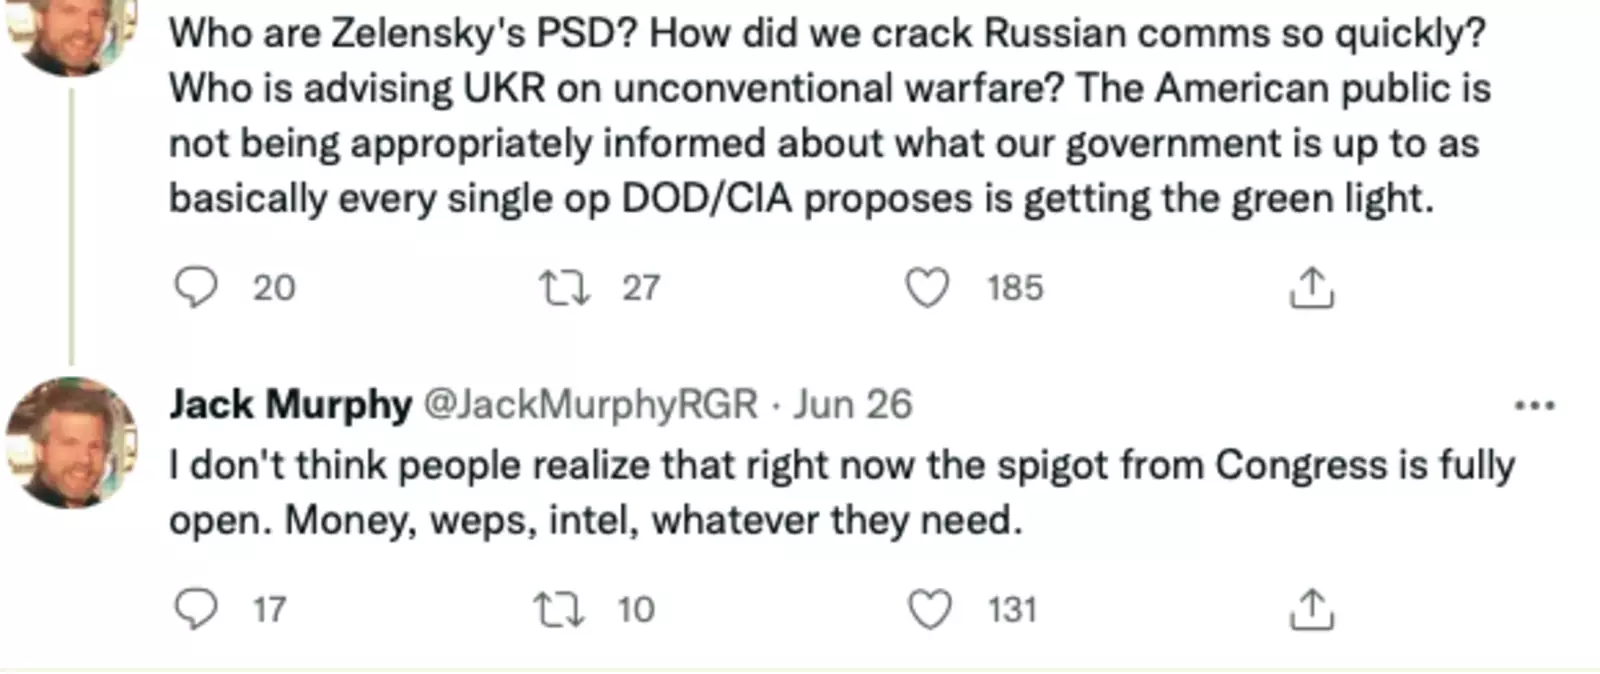Reply to the spigot from Congress tweet
Screen dimensions: 1600x674
[196, 609]
